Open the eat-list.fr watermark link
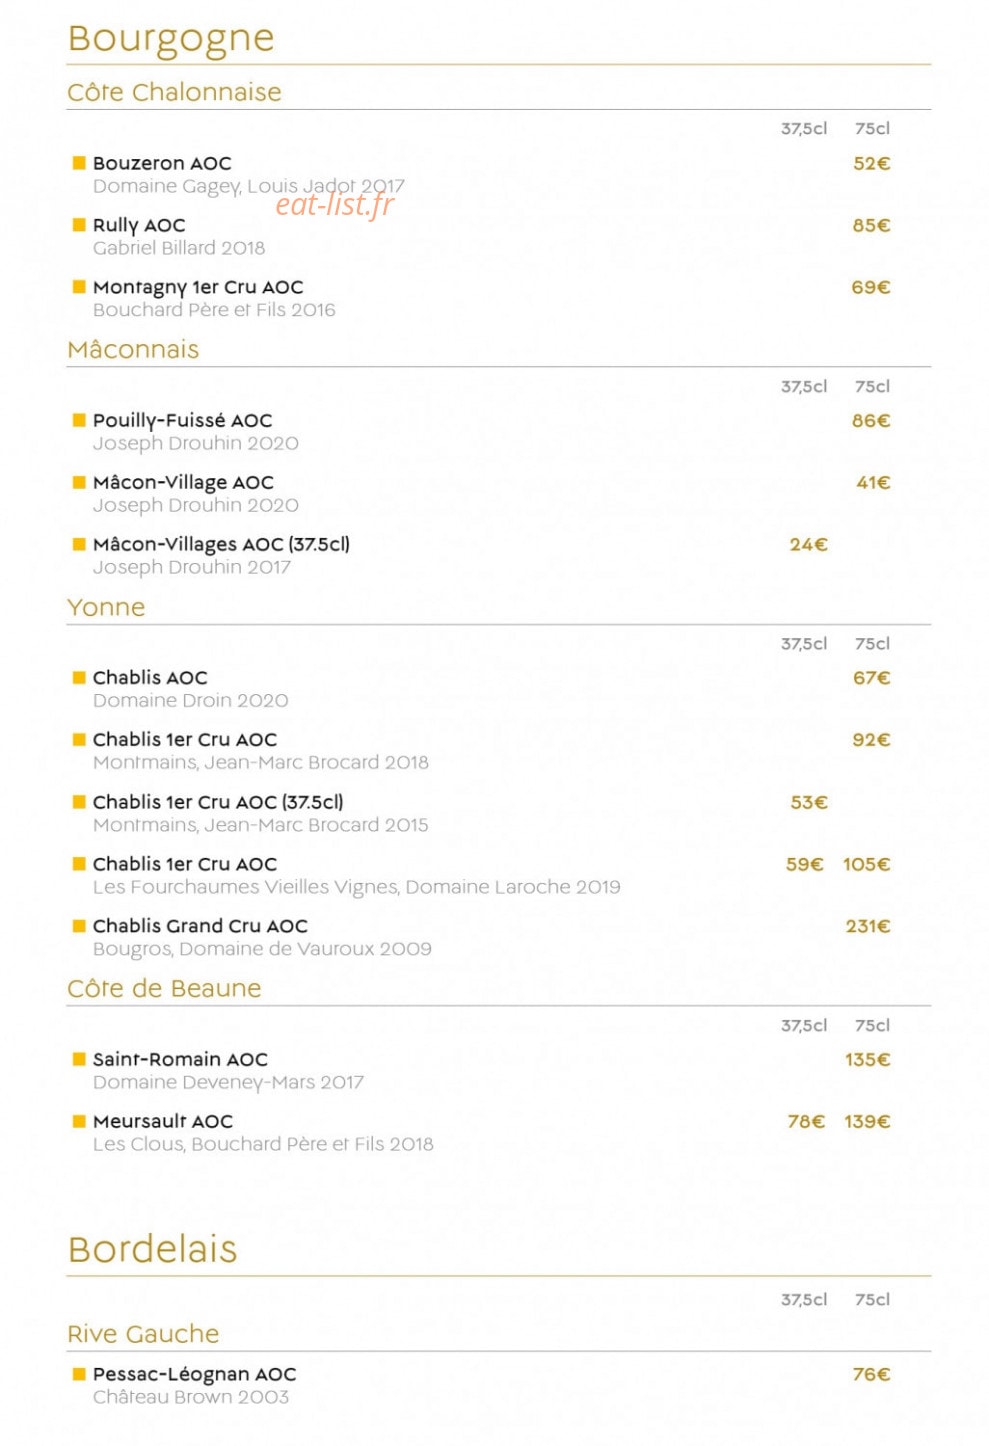This screenshot has height=1446, width=989. coord(335,204)
